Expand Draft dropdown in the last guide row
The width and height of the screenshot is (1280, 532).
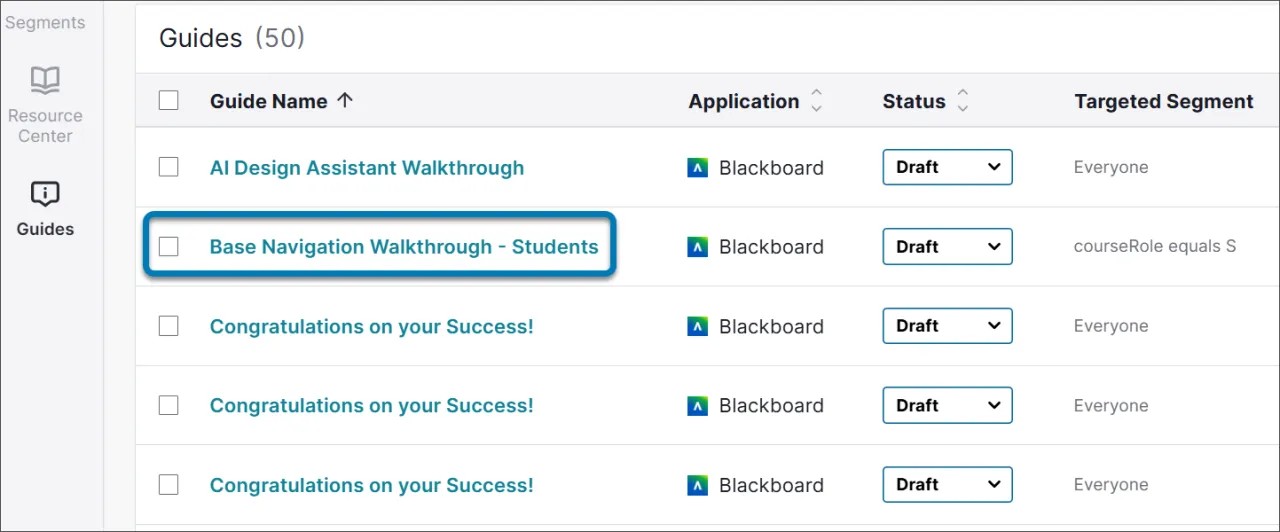947,485
